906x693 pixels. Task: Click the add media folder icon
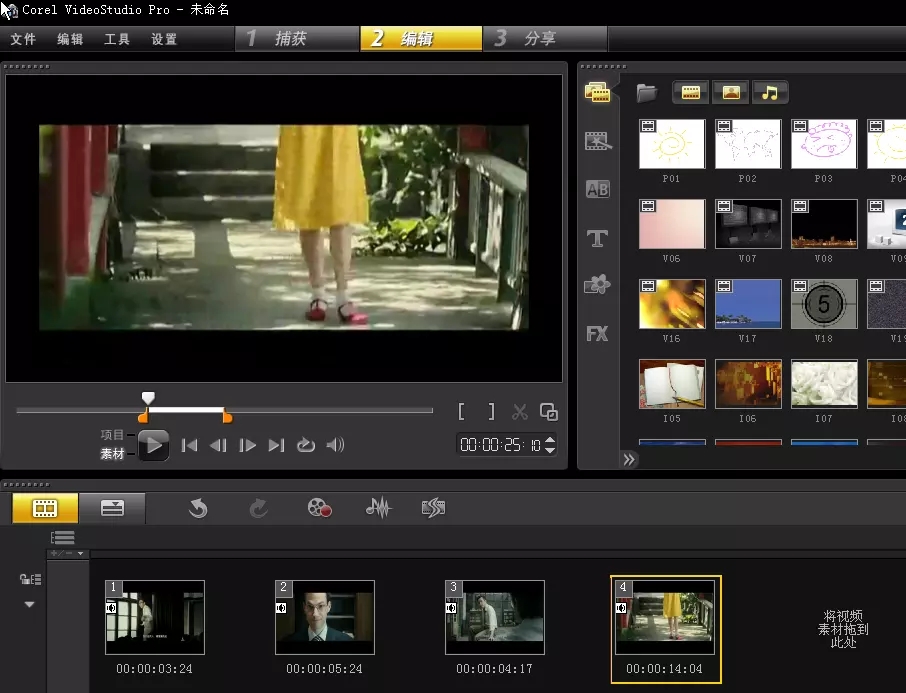point(647,93)
